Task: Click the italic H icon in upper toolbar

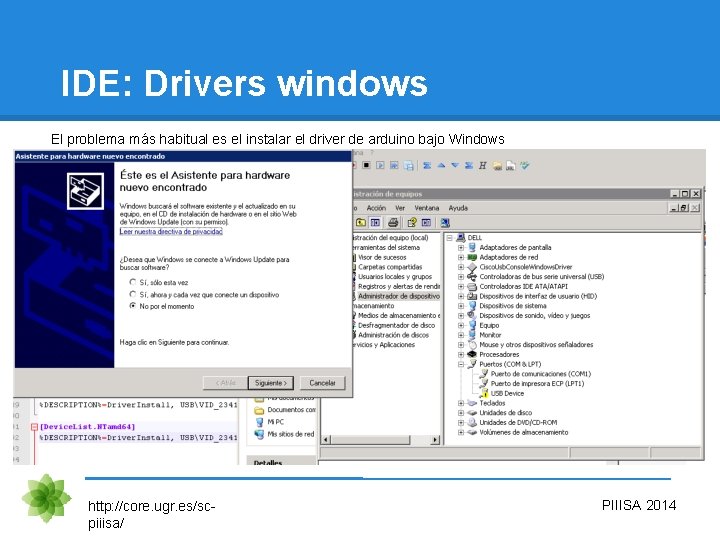Action: (x=483, y=165)
